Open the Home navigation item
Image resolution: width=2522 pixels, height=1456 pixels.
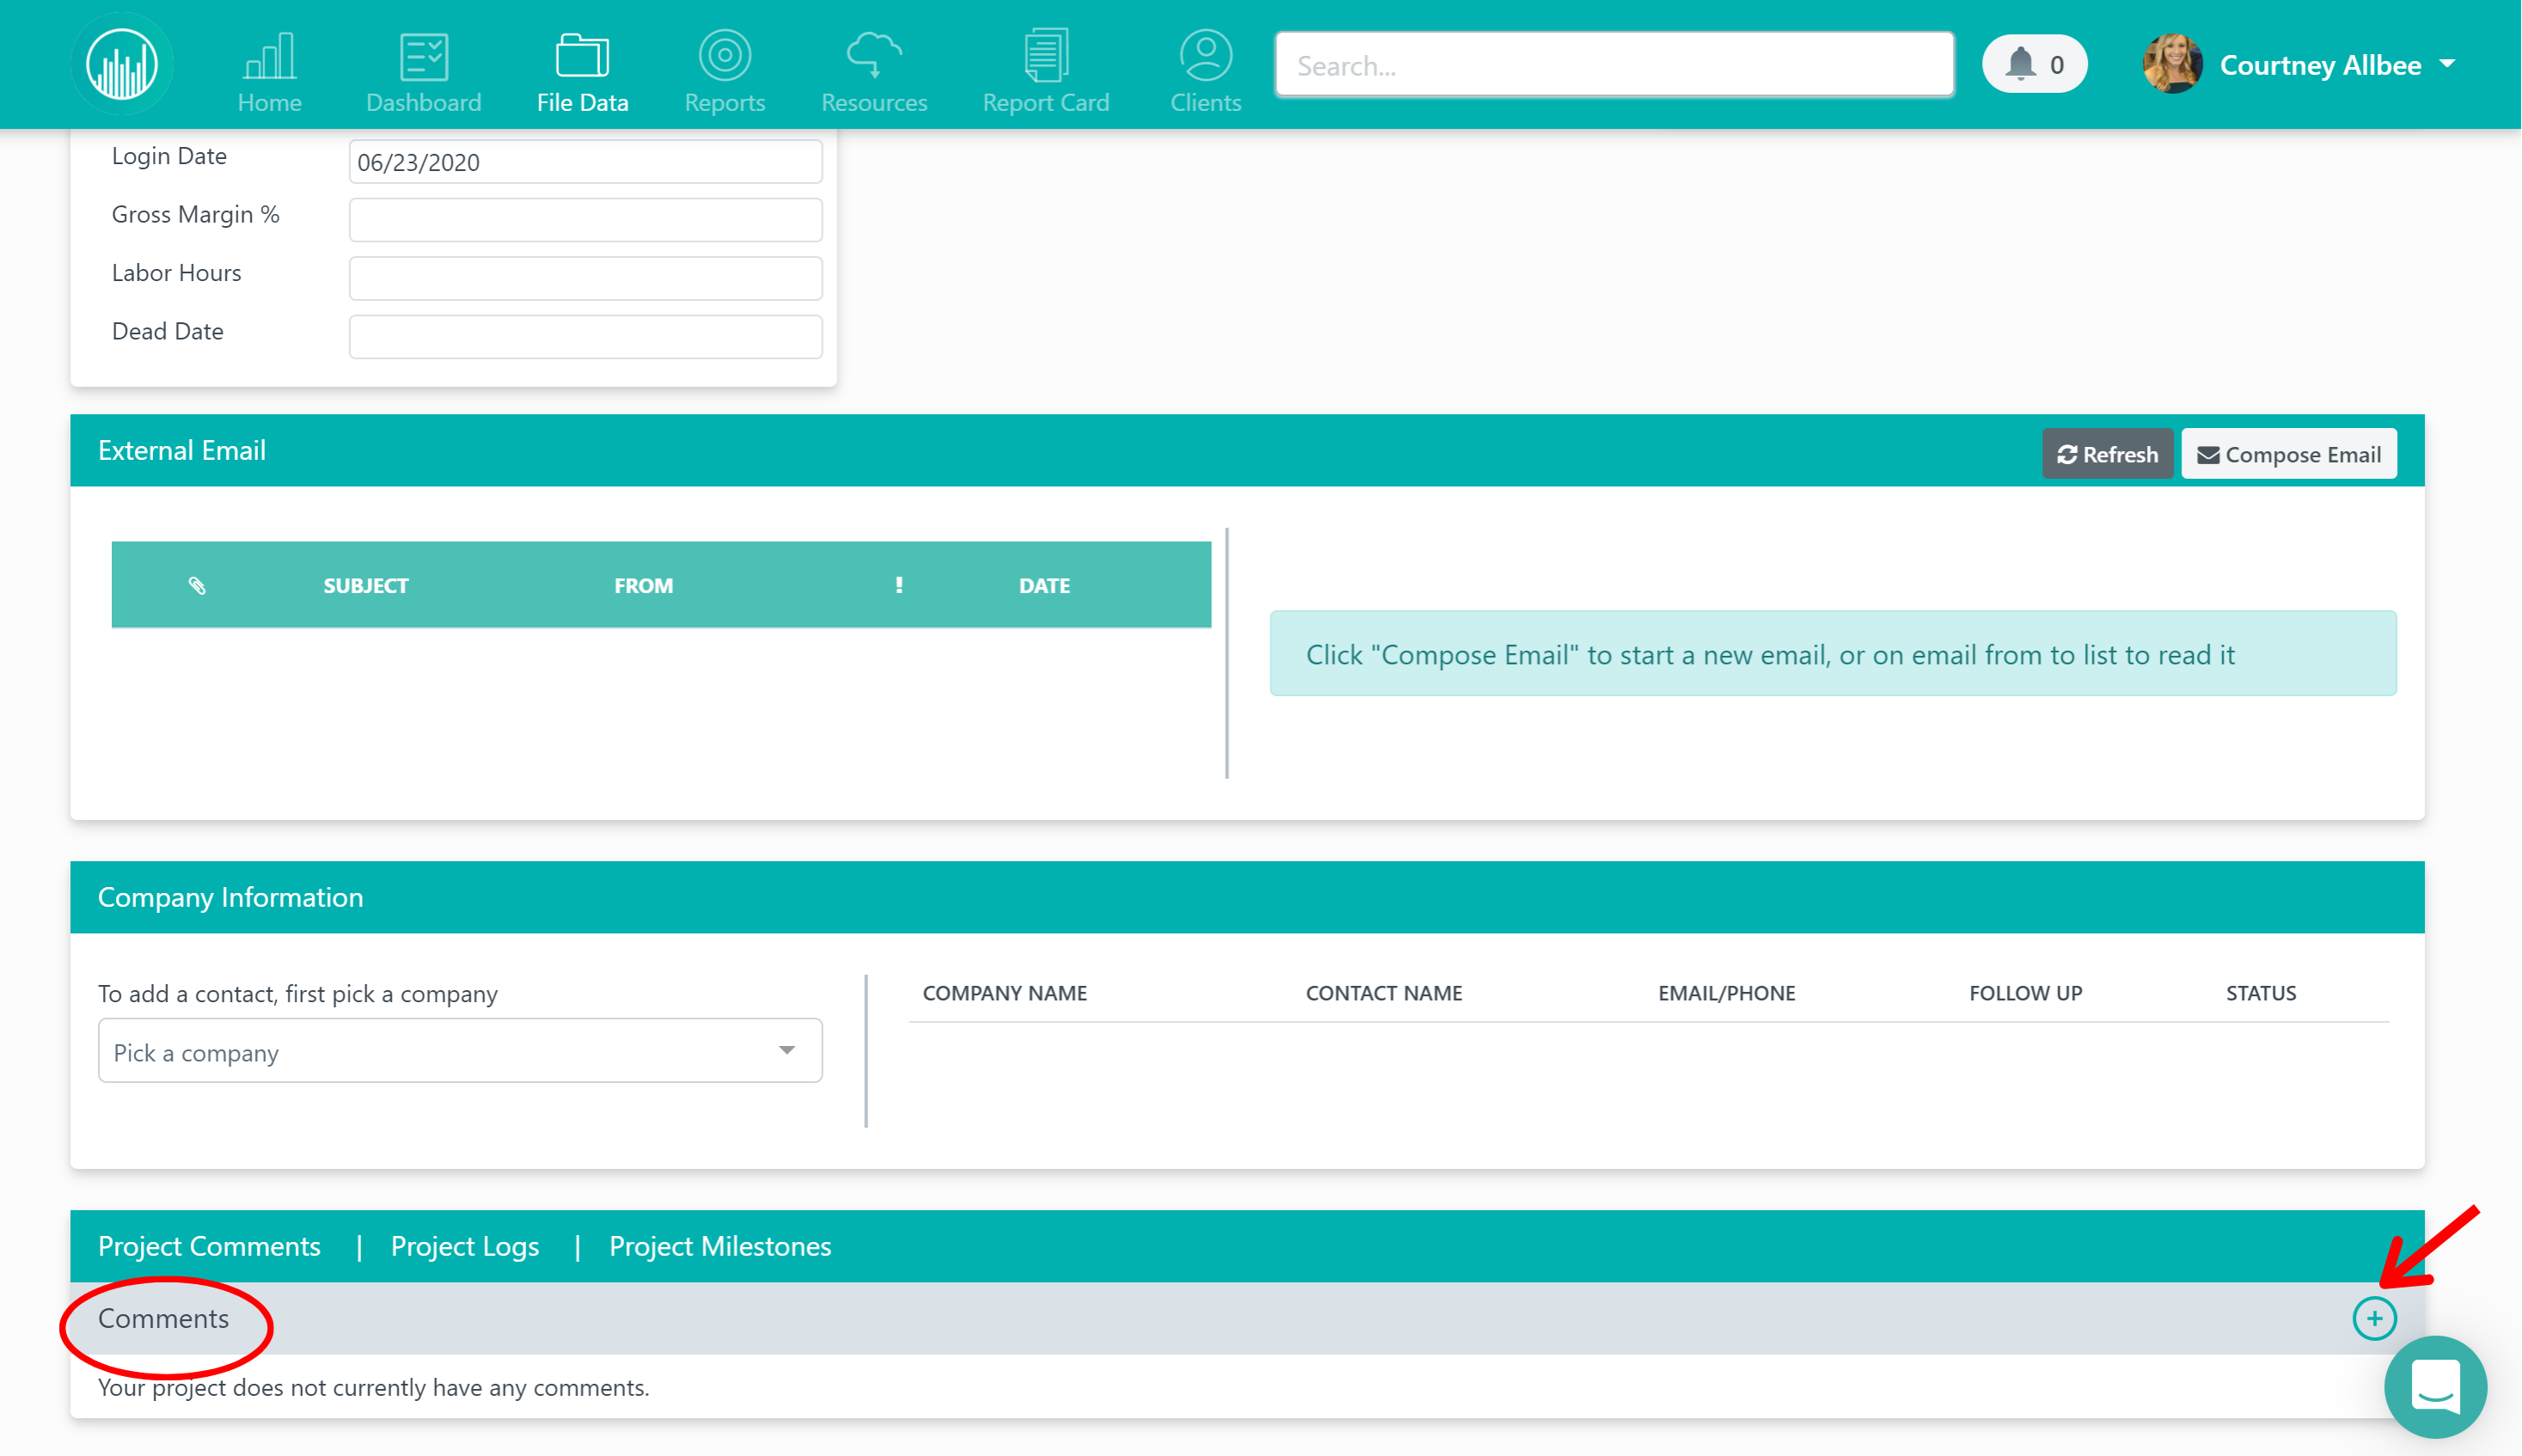(269, 72)
